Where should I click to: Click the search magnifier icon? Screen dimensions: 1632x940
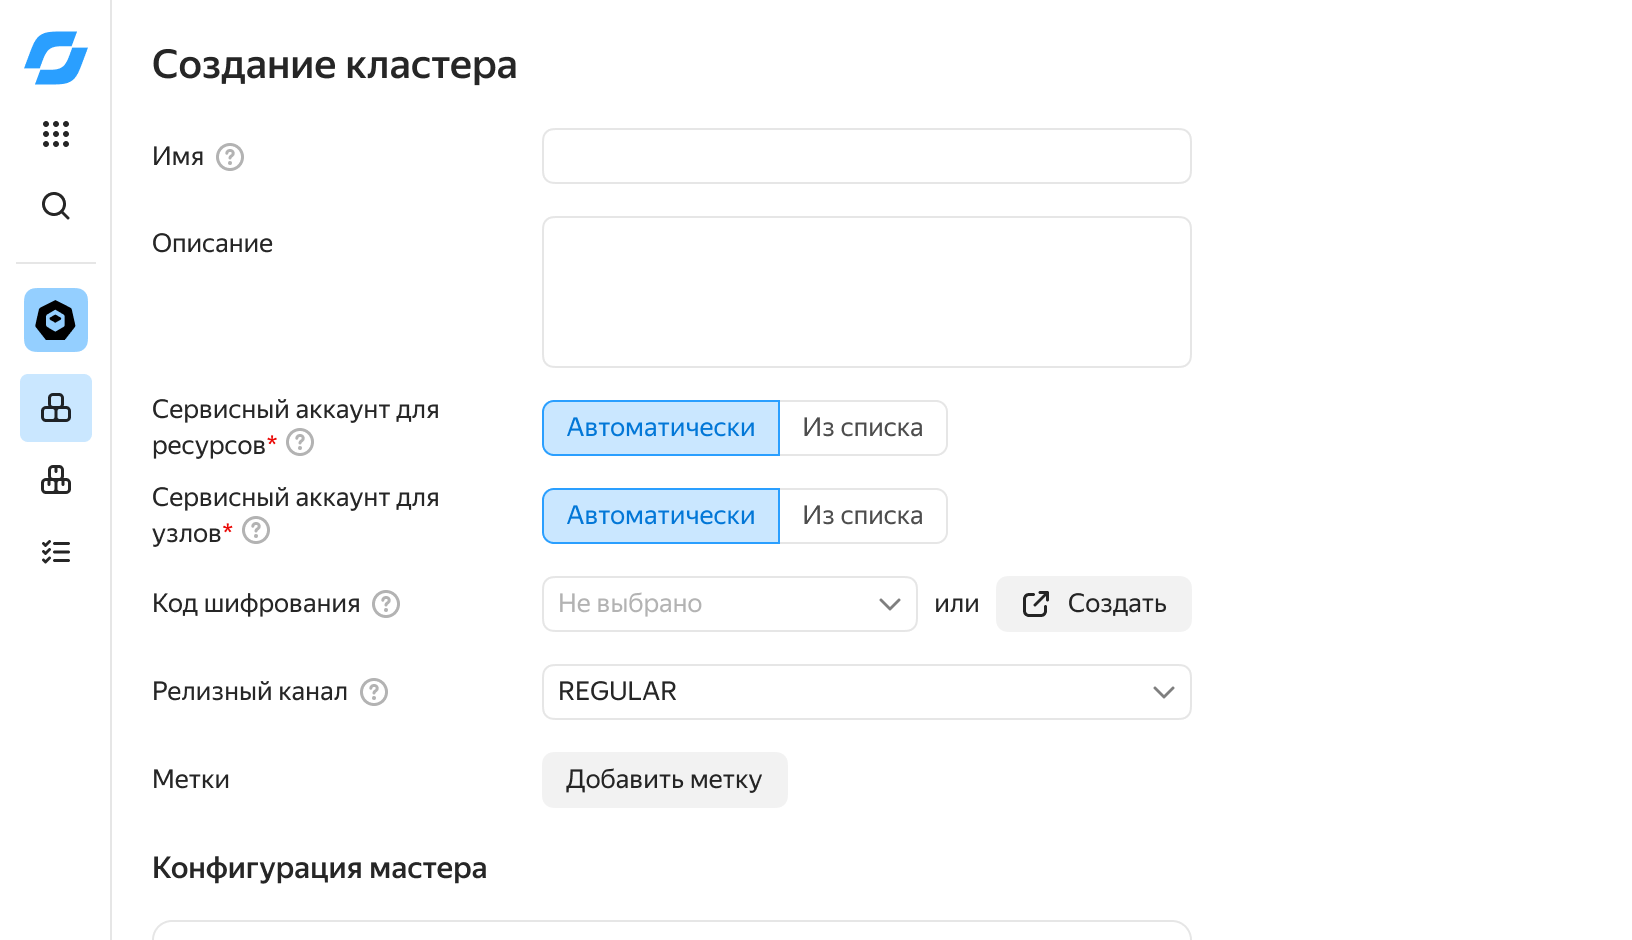coord(56,206)
